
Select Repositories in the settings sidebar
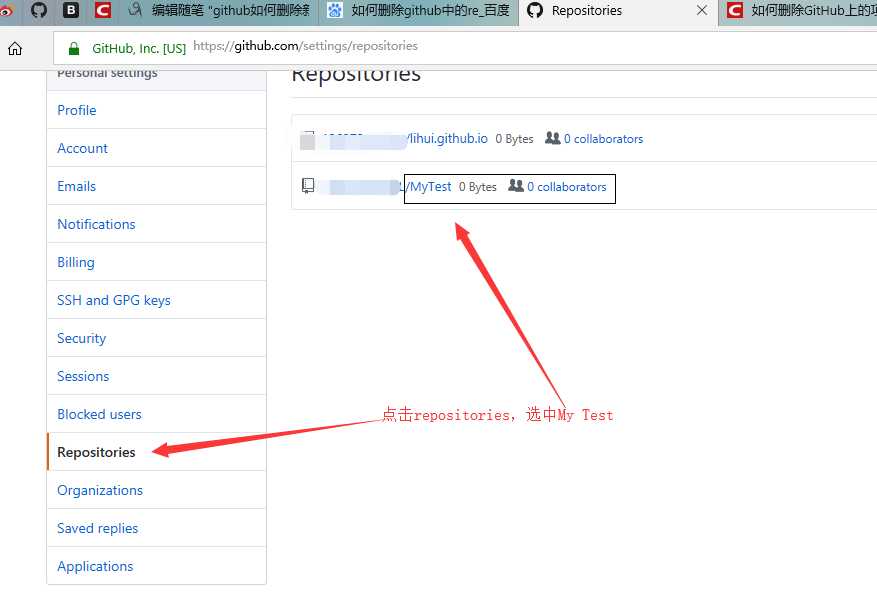157,452
